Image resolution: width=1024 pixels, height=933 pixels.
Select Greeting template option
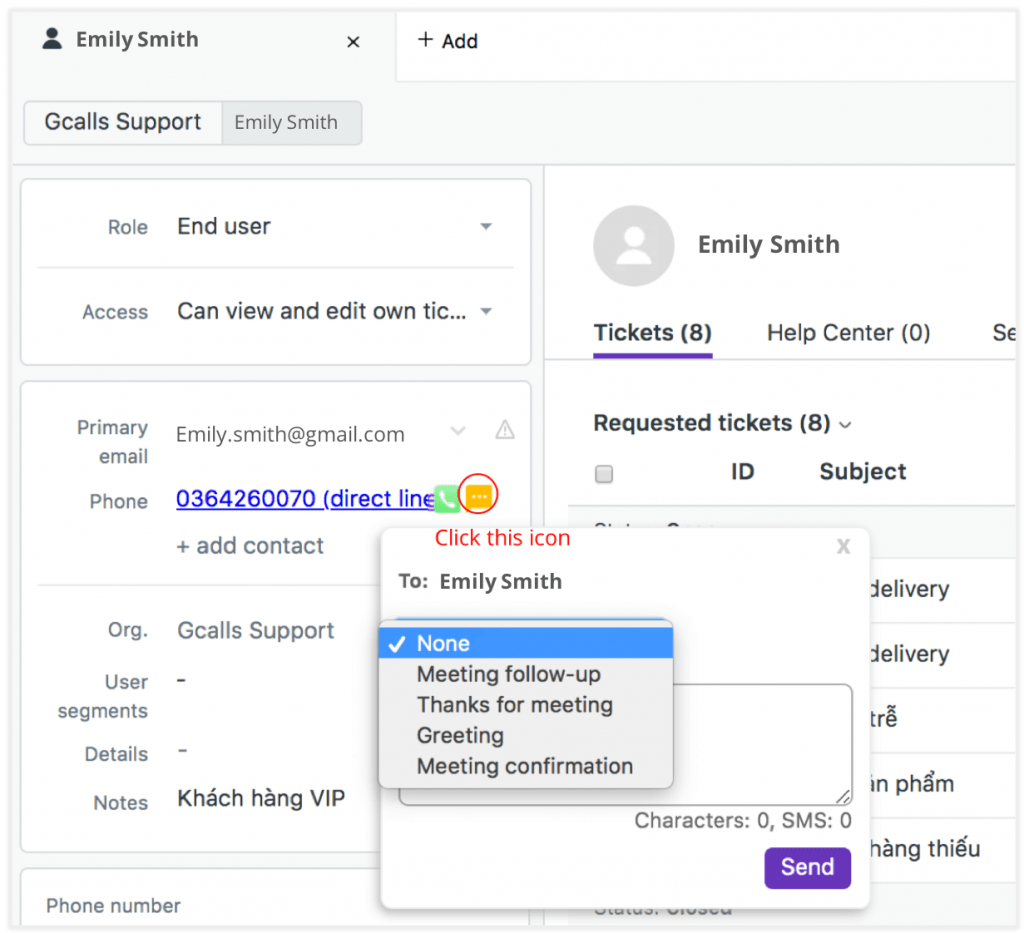pyautogui.click(x=526, y=735)
